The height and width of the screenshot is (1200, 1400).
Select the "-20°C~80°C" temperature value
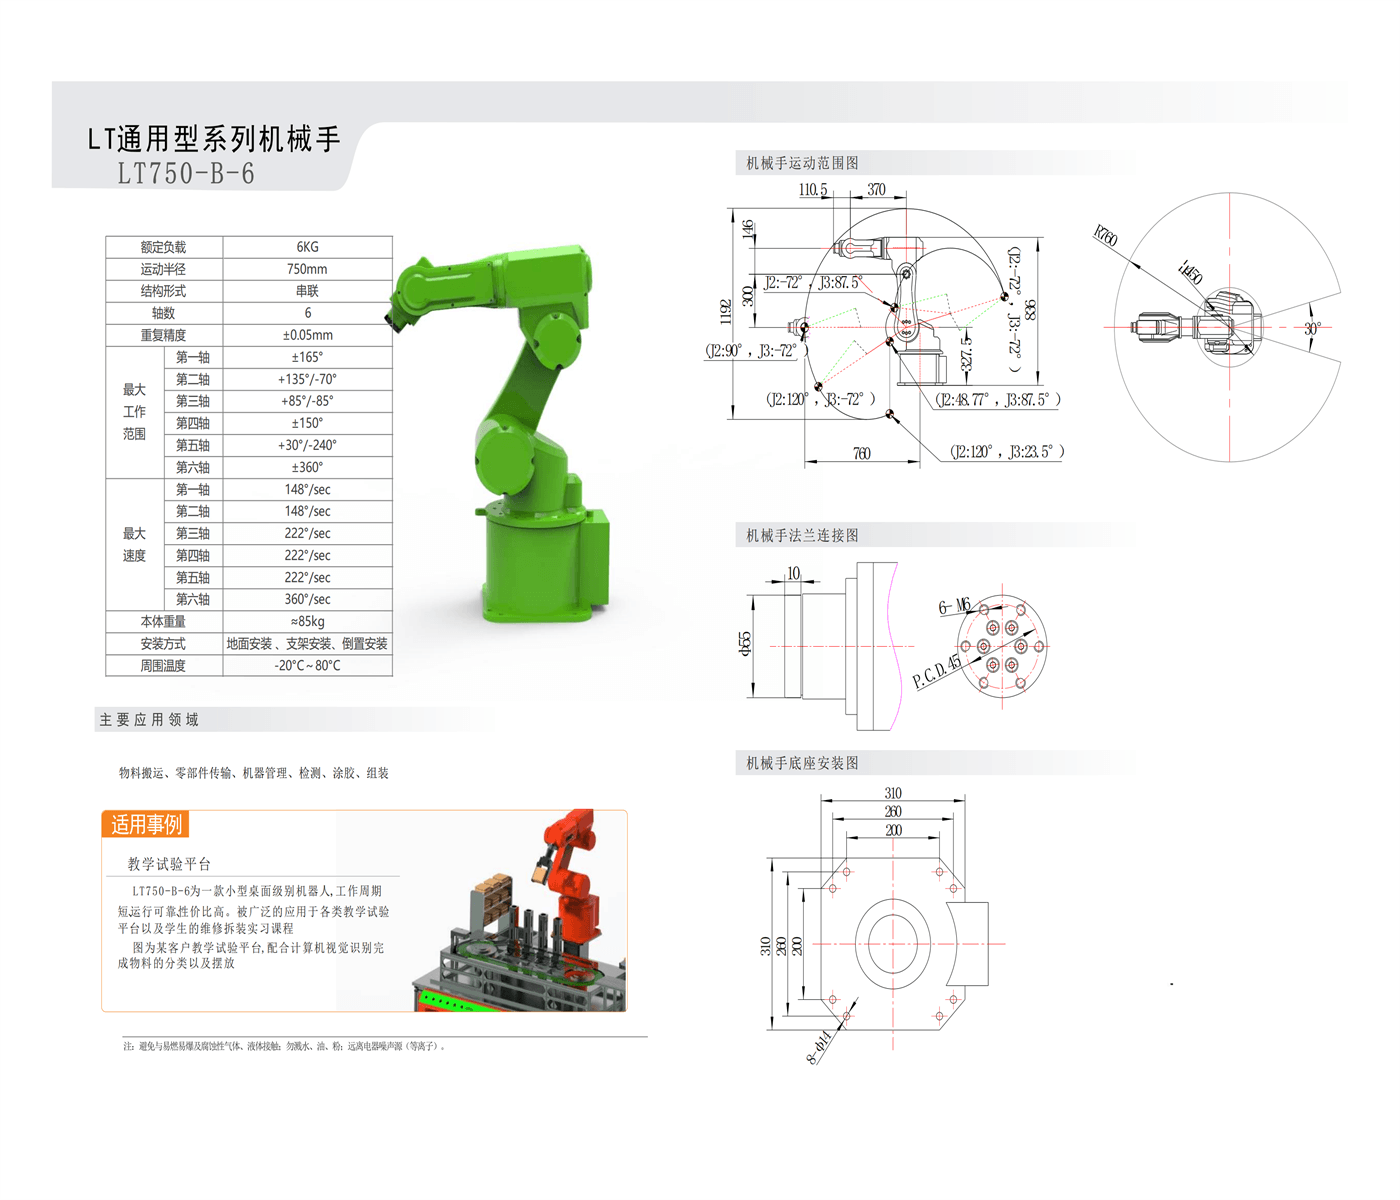tap(307, 665)
